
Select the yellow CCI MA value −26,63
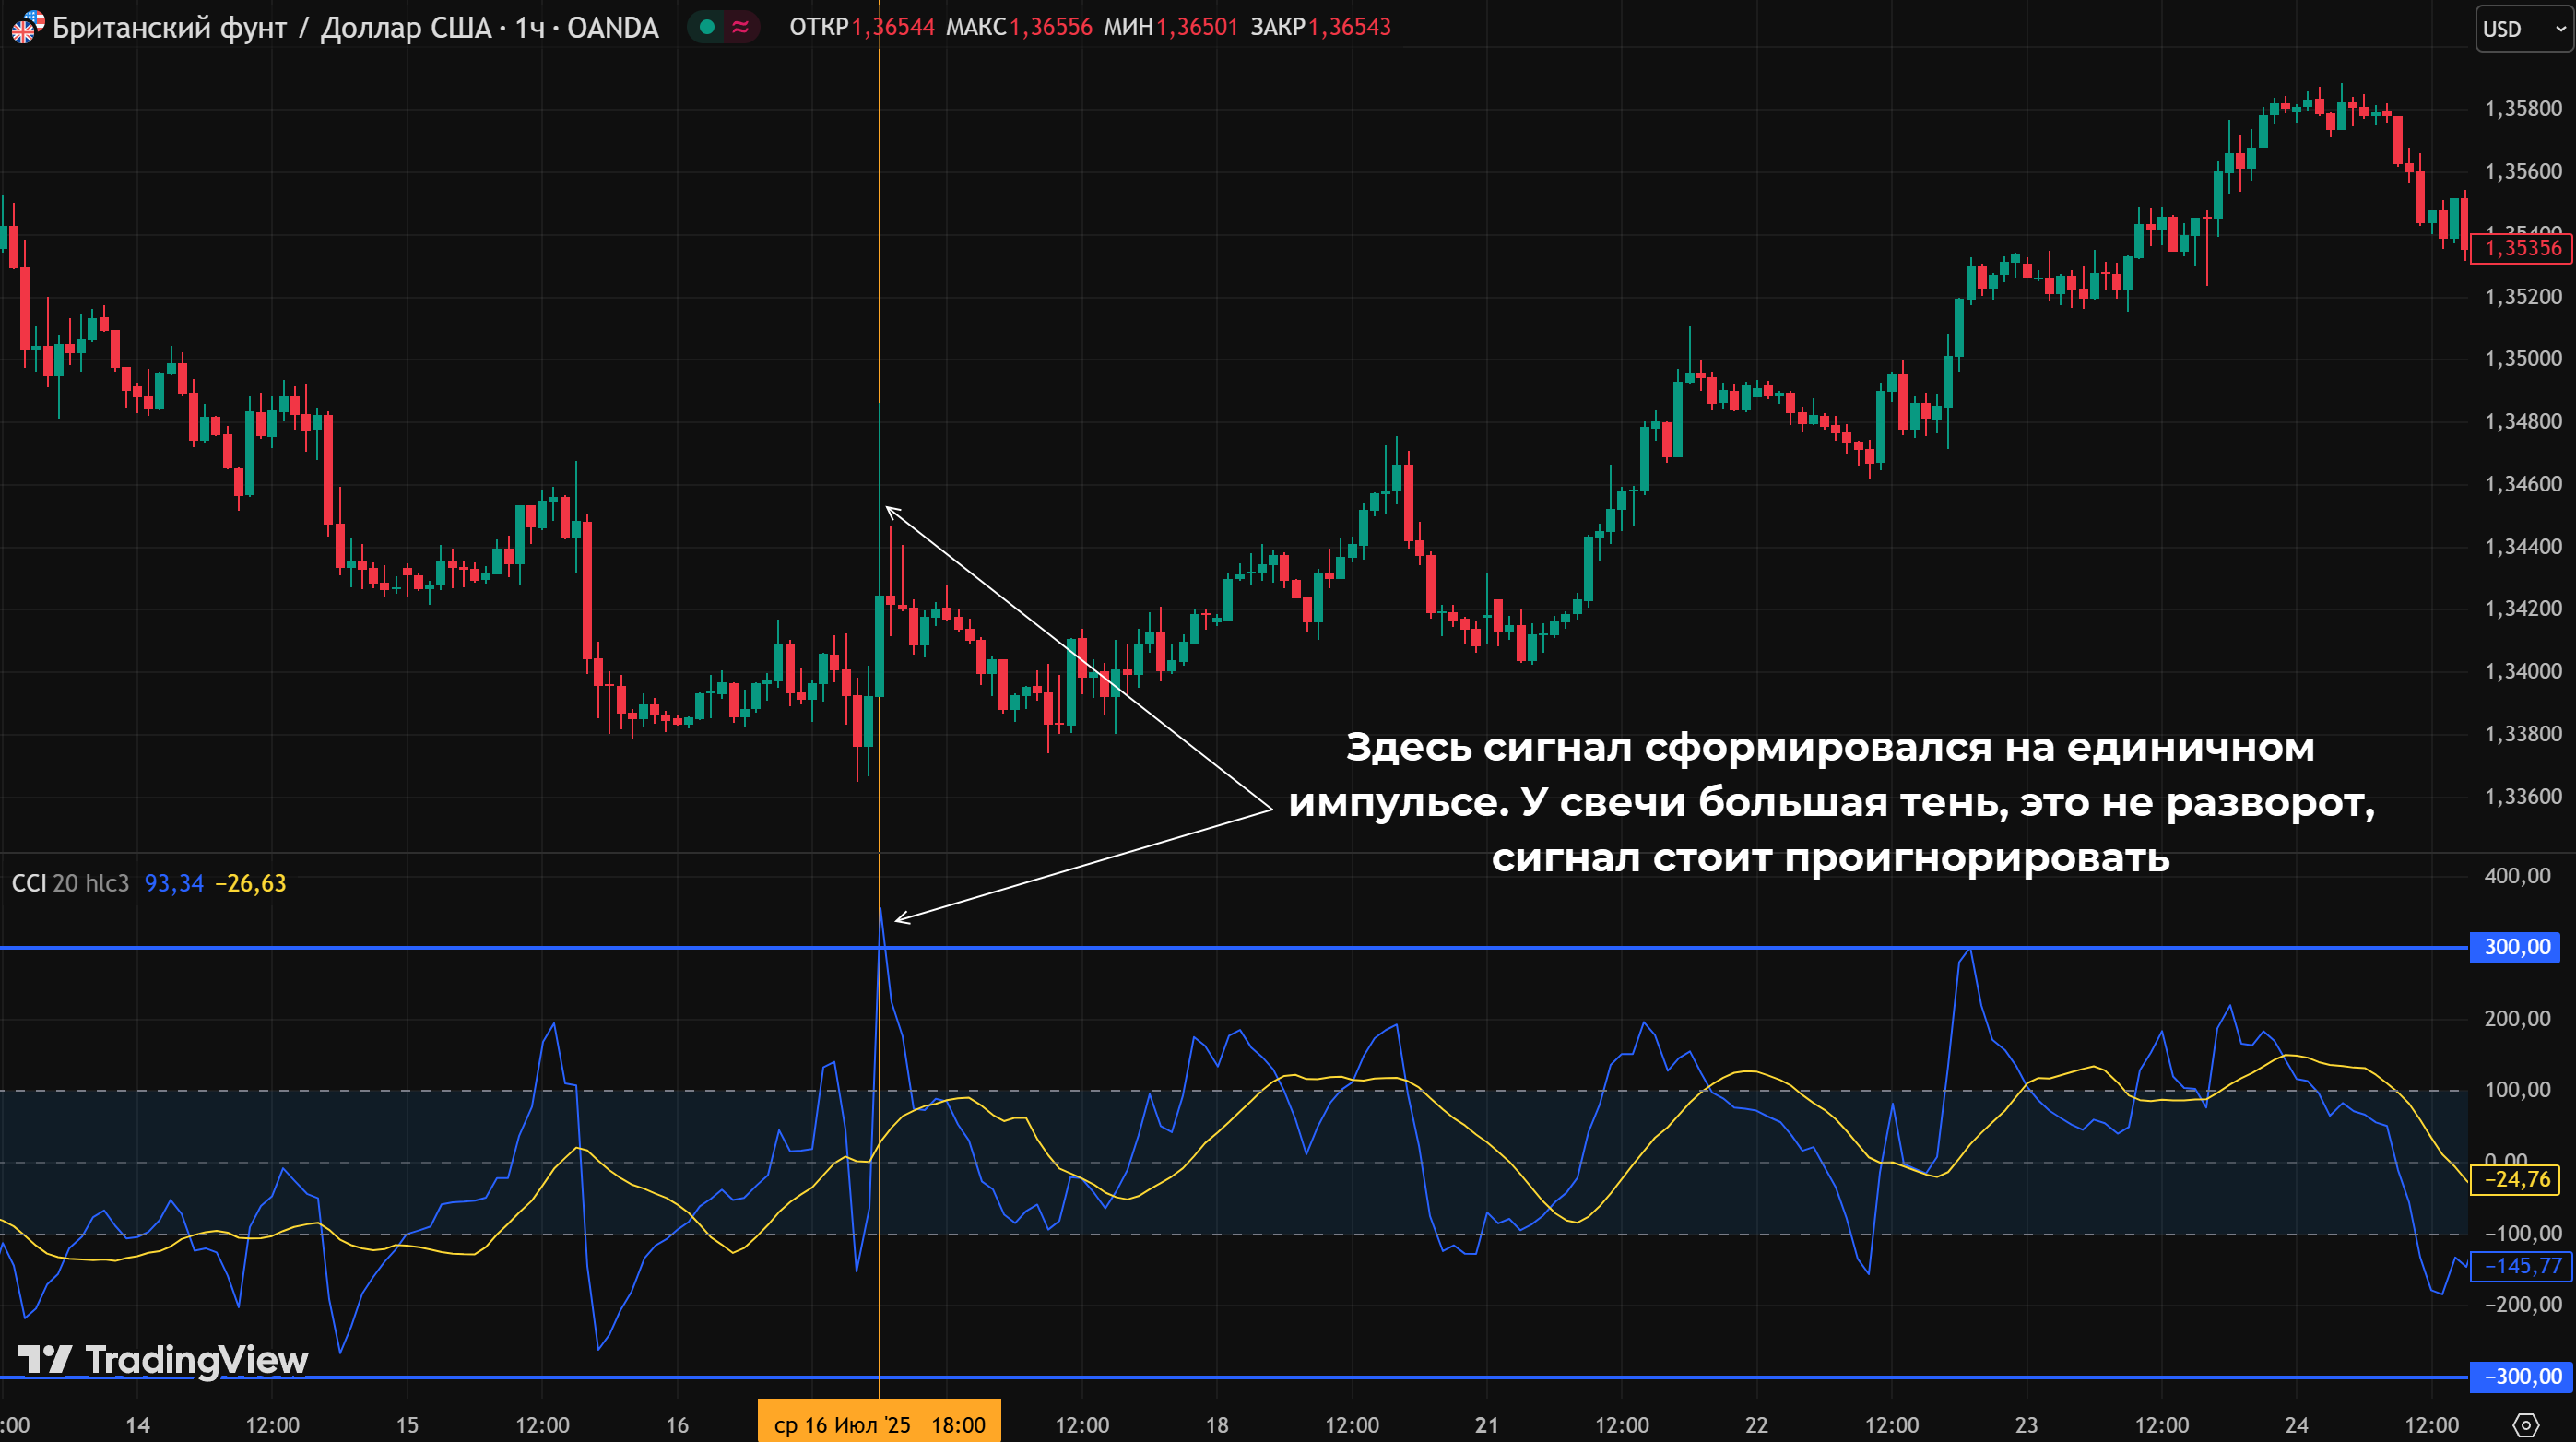tap(250, 883)
